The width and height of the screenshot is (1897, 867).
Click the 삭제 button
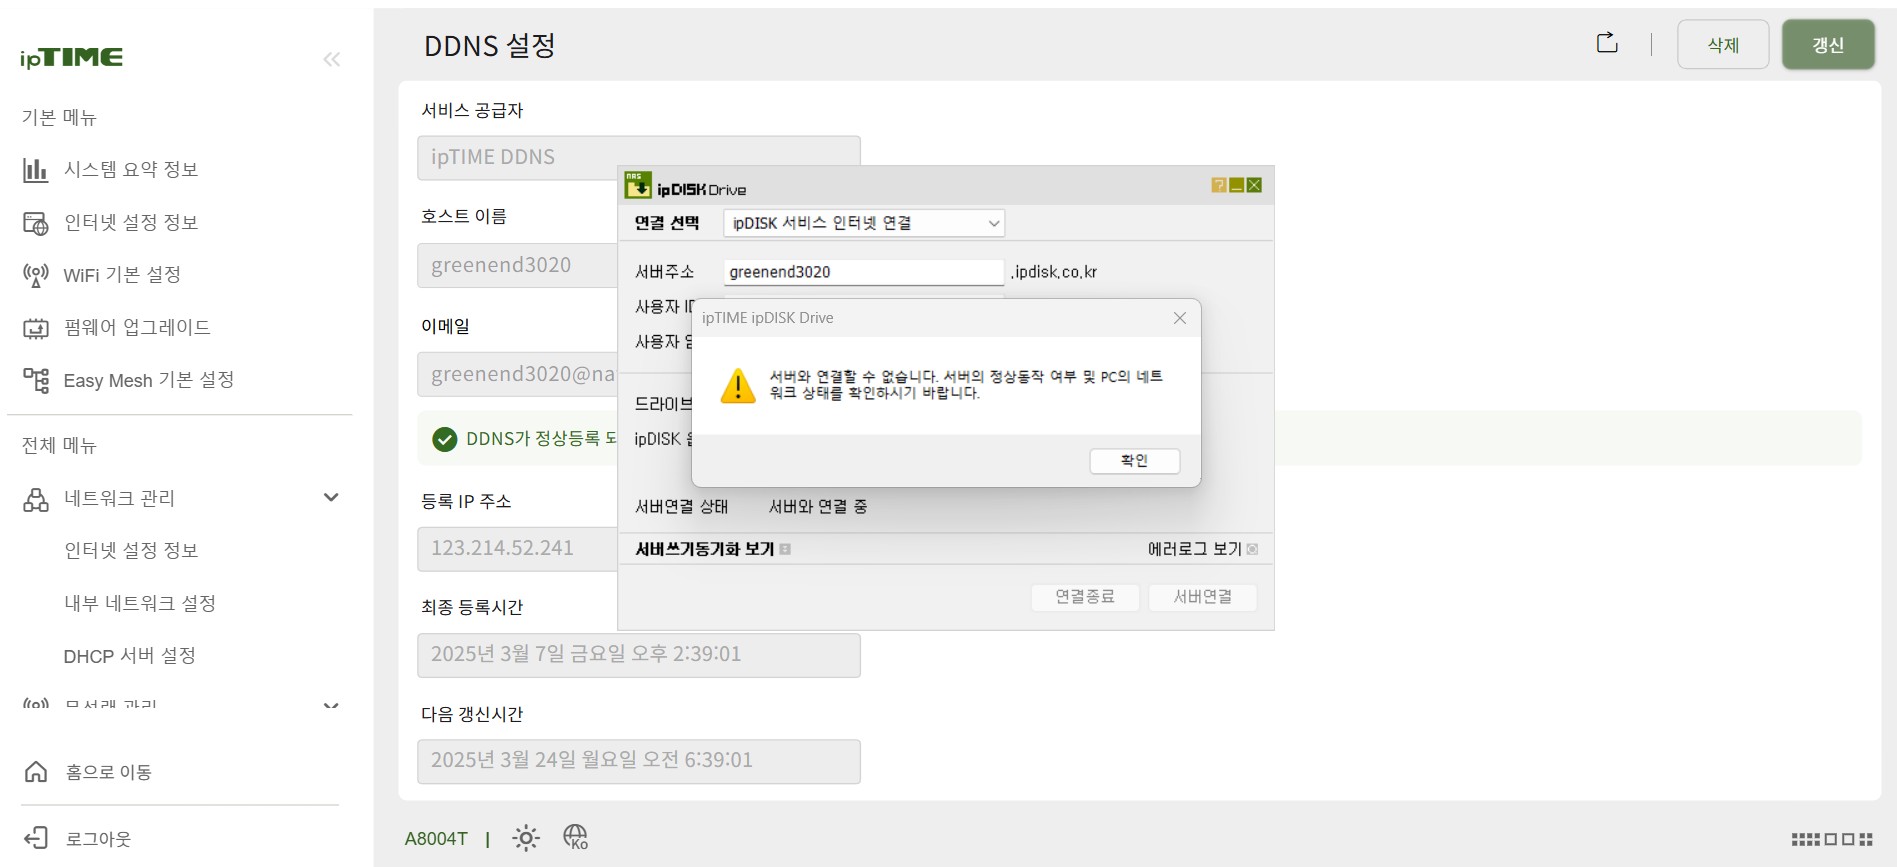tap(1723, 45)
